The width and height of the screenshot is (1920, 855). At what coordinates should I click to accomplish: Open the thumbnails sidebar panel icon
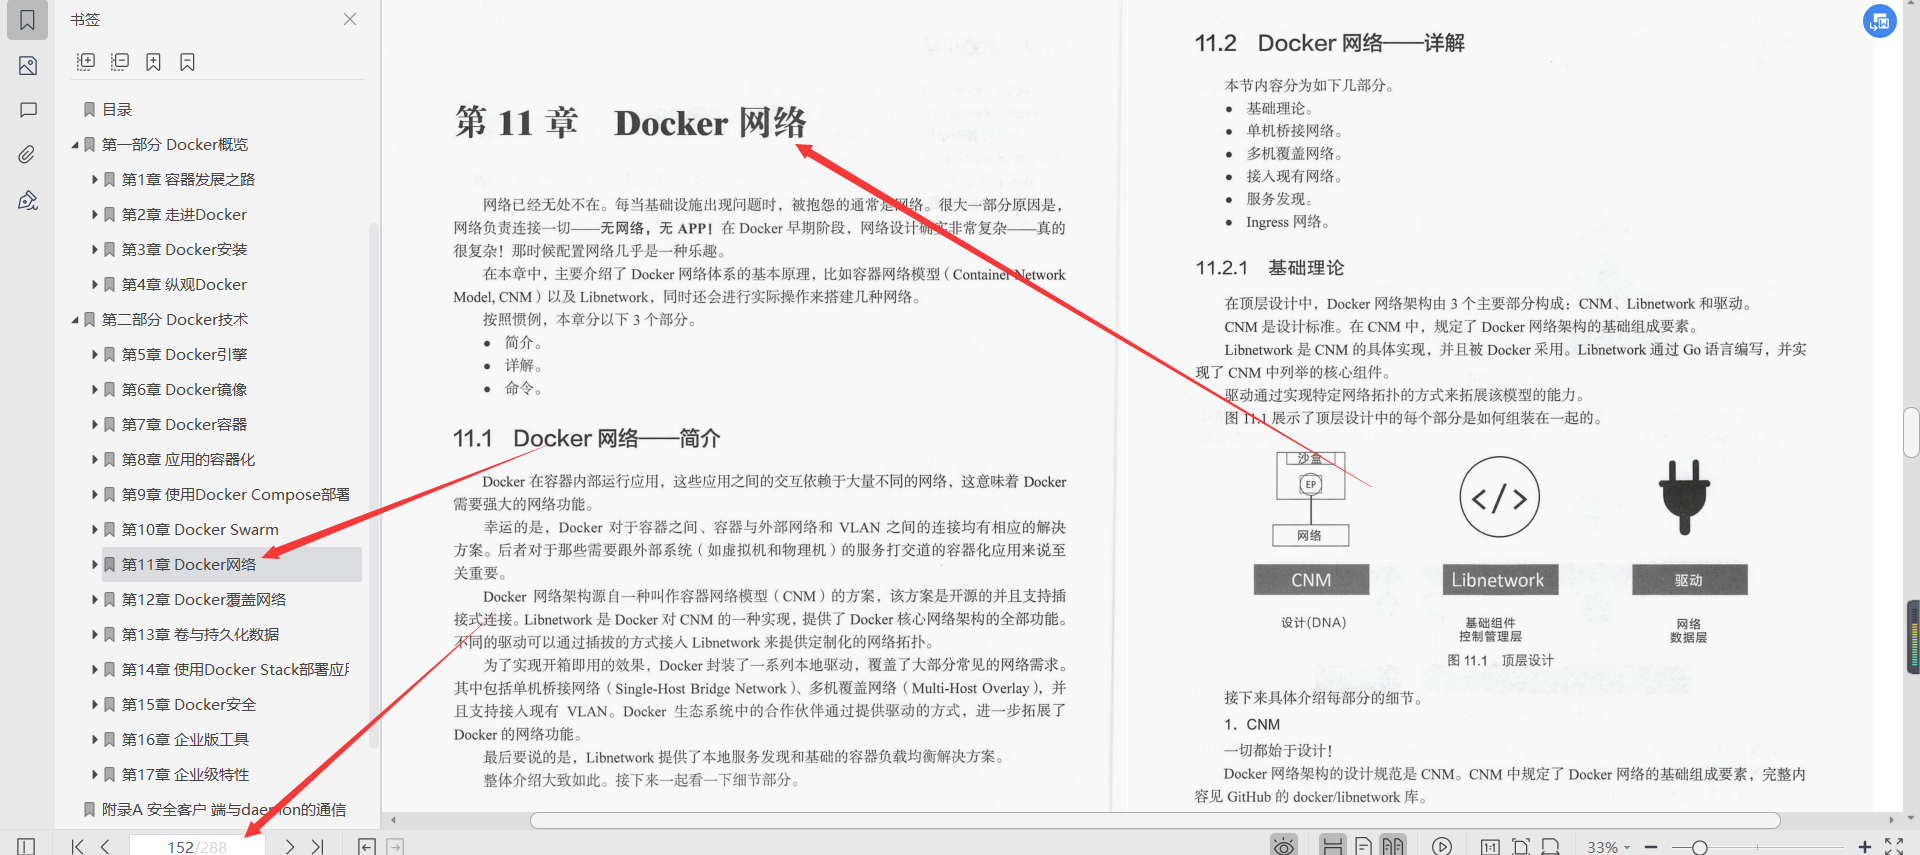[x=27, y=66]
